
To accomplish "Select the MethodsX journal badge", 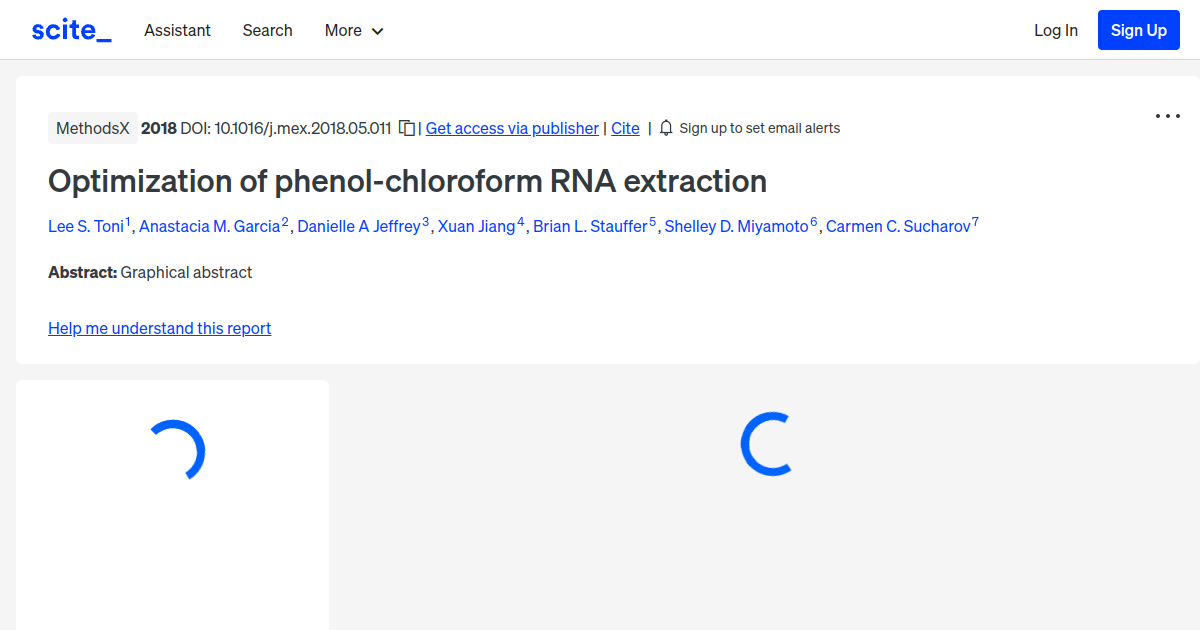I will (92, 128).
